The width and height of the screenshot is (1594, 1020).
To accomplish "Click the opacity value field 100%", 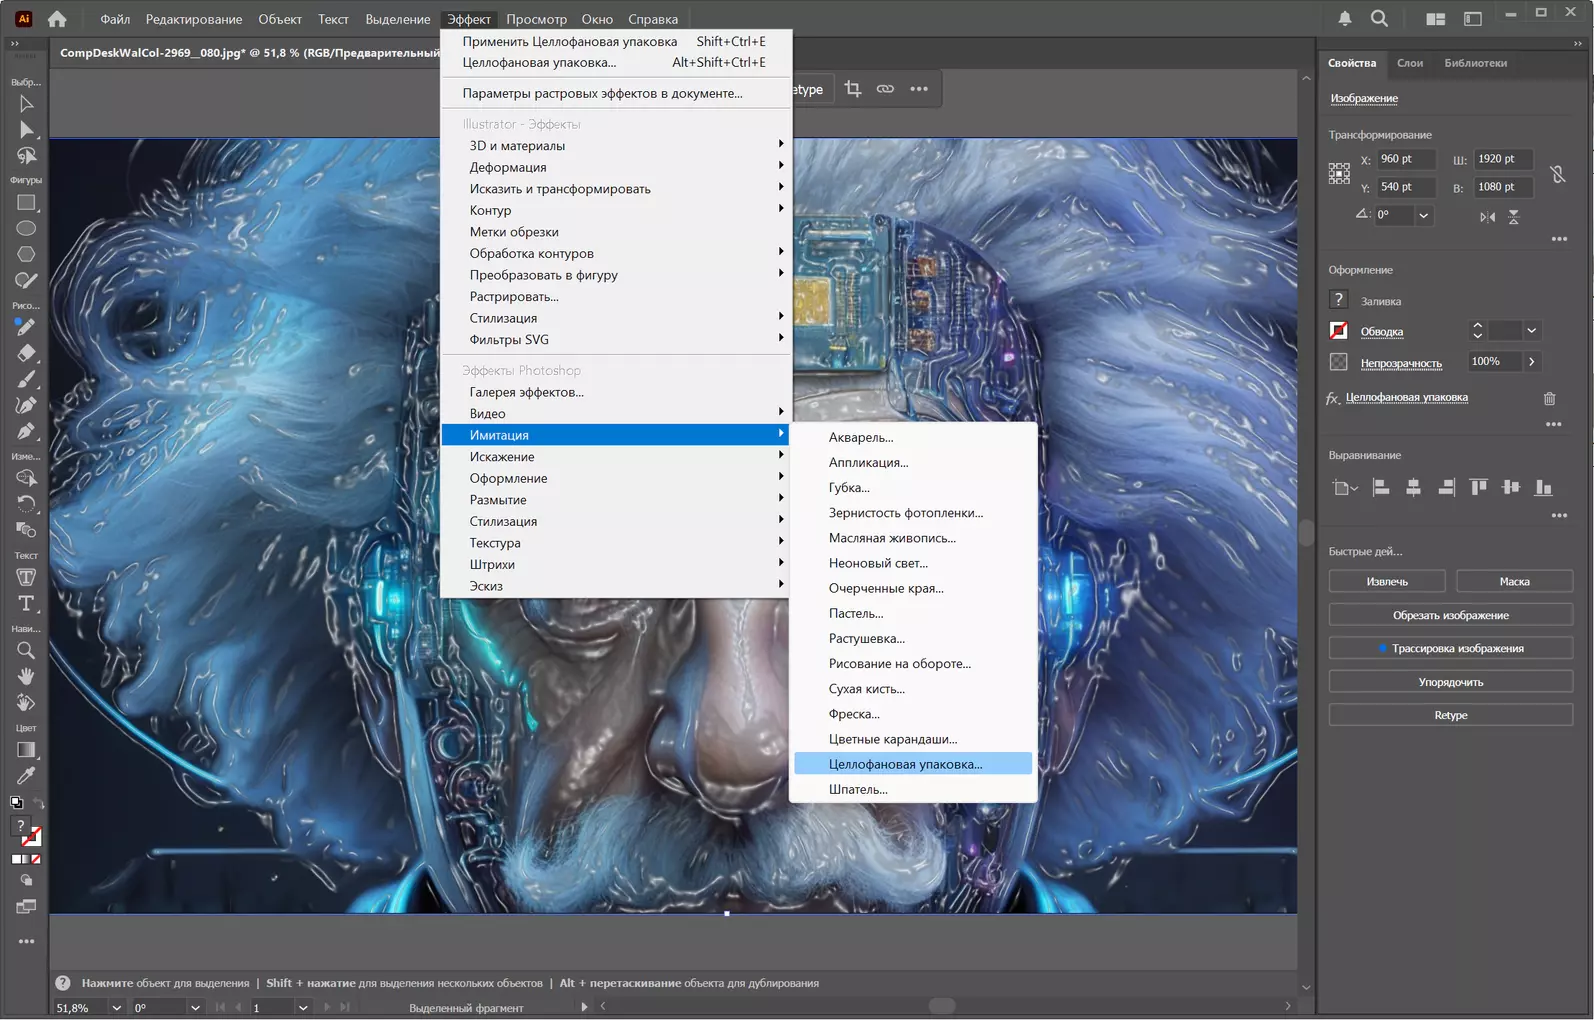I will pyautogui.click(x=1494, y=361).
